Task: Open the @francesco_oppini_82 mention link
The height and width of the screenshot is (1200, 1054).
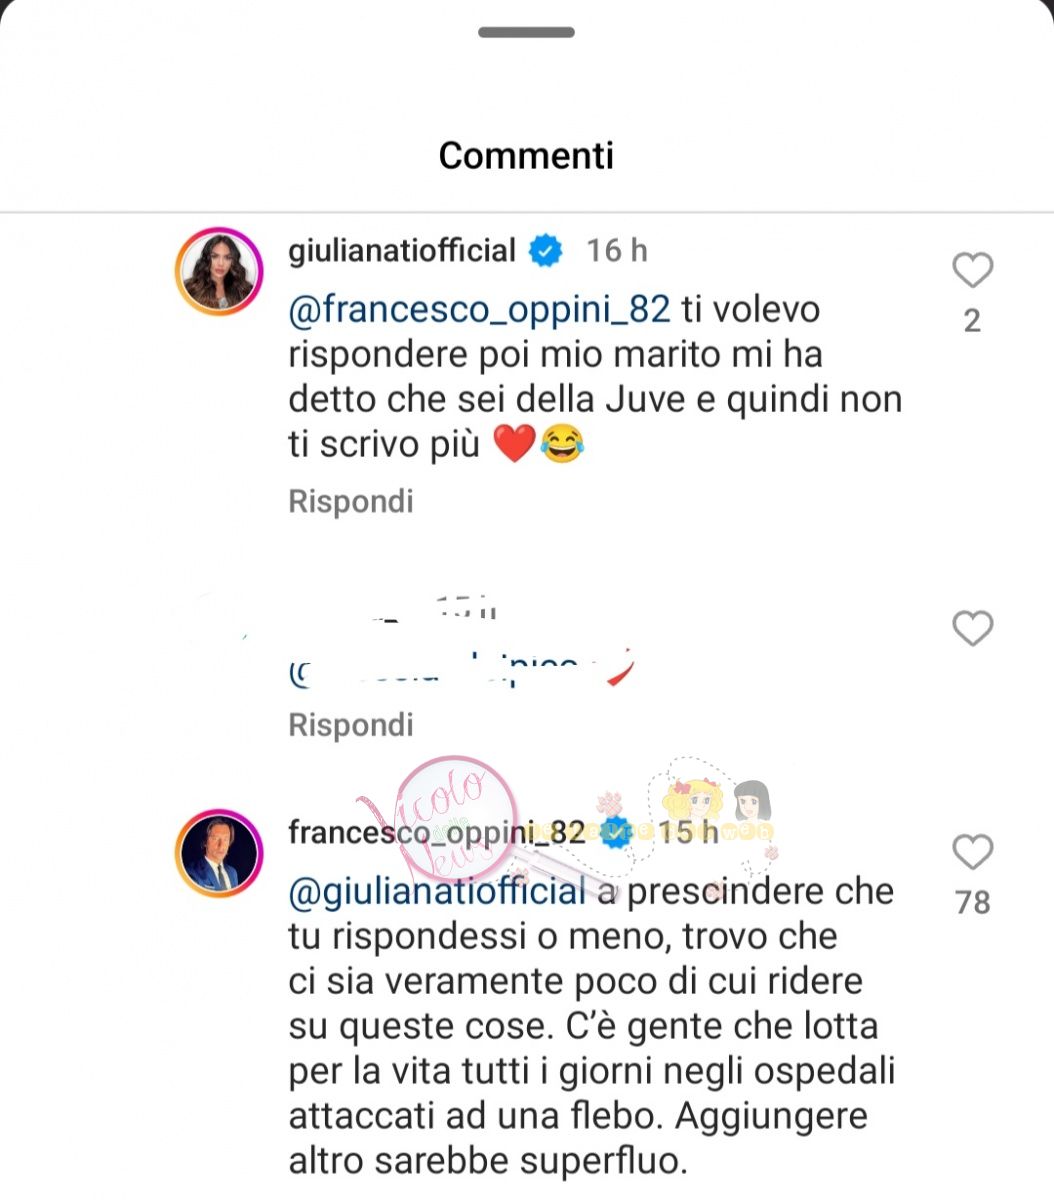Action: click(x=479, y=310)
